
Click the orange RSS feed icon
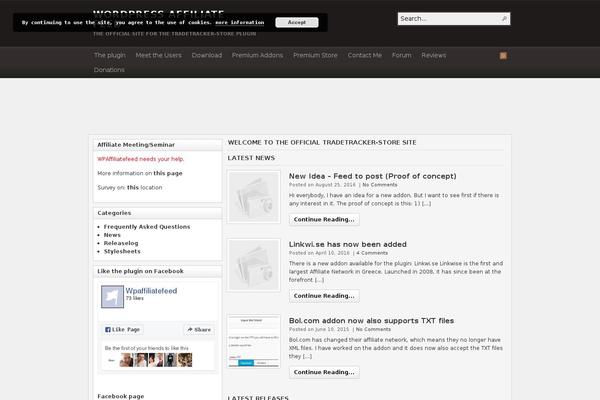[x=503, y=56]
